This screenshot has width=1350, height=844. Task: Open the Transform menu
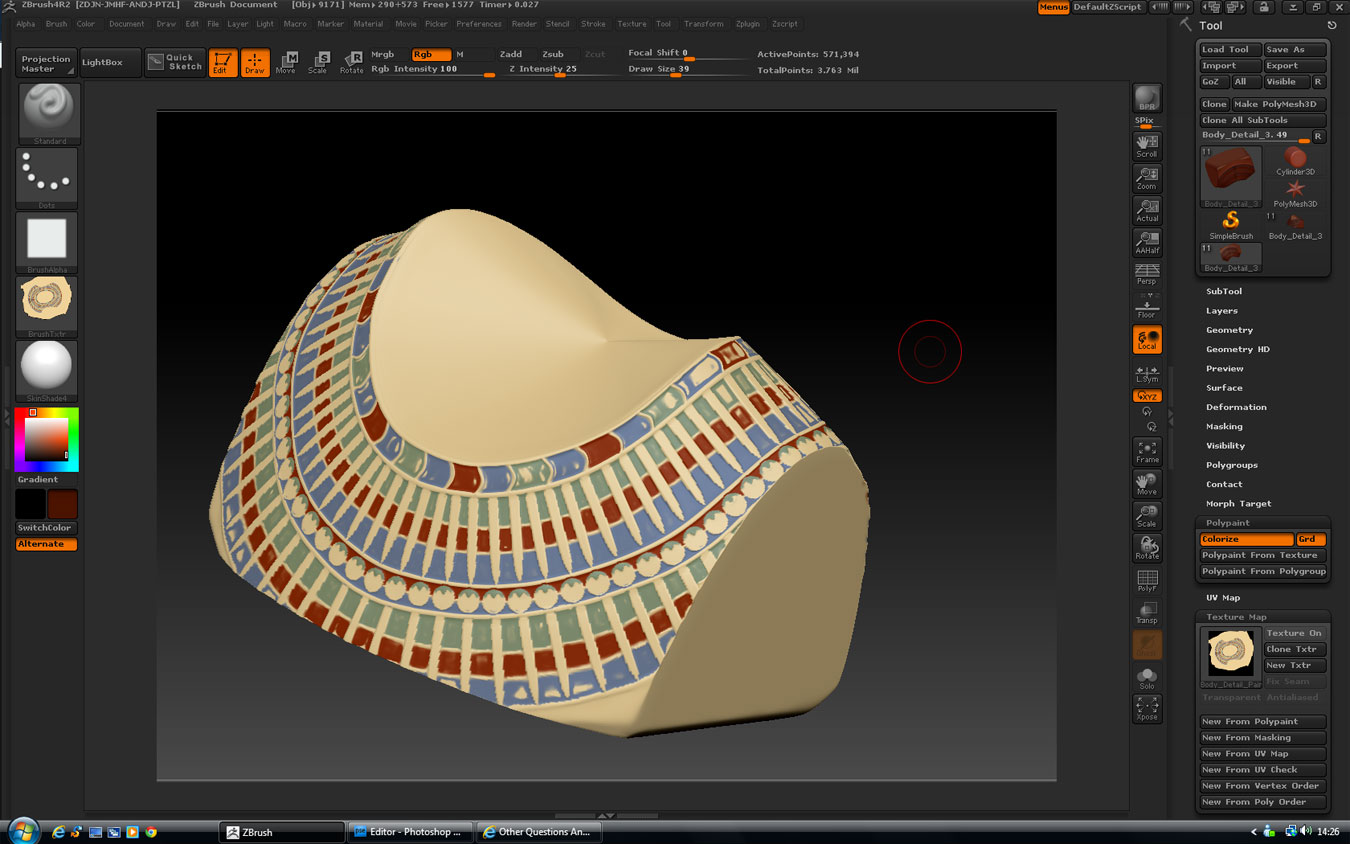(x=703, y=24)
